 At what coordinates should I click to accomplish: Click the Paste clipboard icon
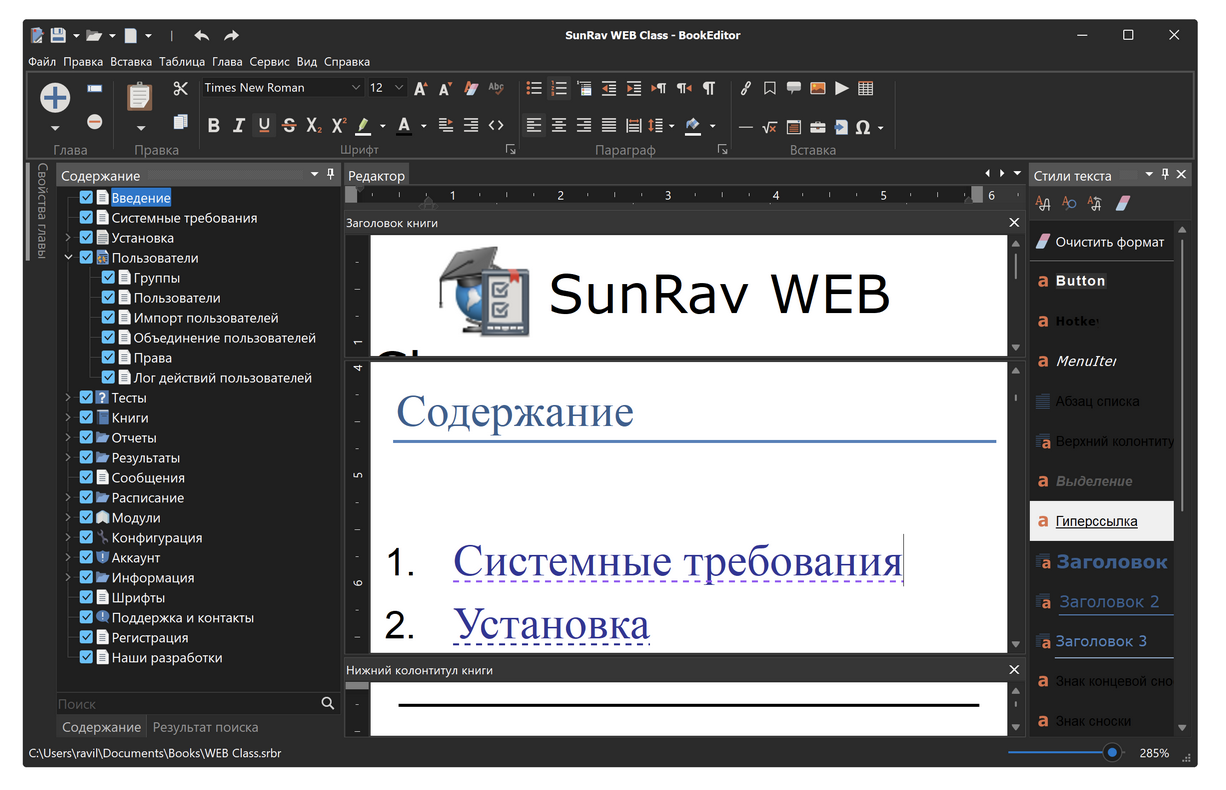click(x=140, y=97)
